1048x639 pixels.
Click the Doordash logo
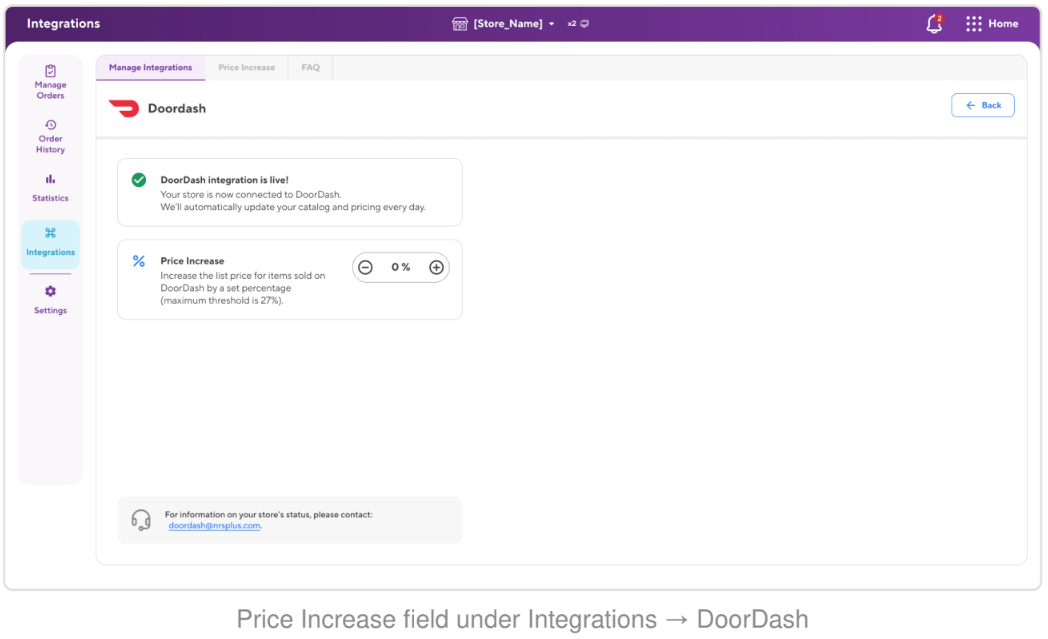124,108
